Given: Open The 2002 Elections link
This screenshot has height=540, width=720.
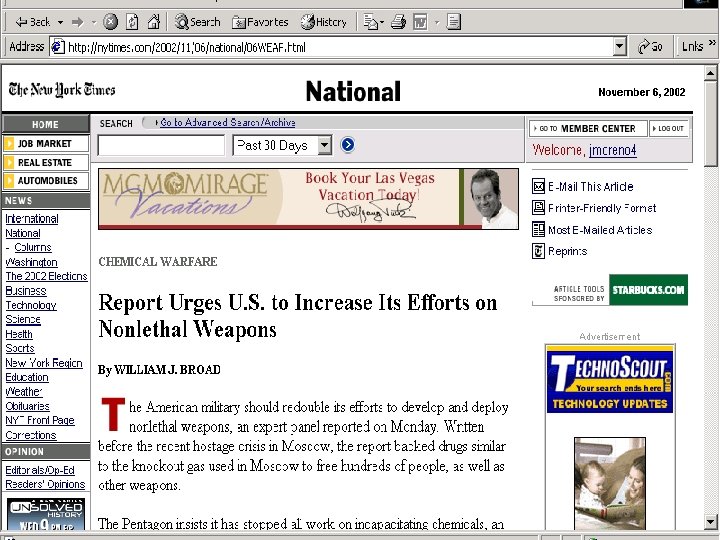Looking at the screenshot, I should [x=46, y=276].
